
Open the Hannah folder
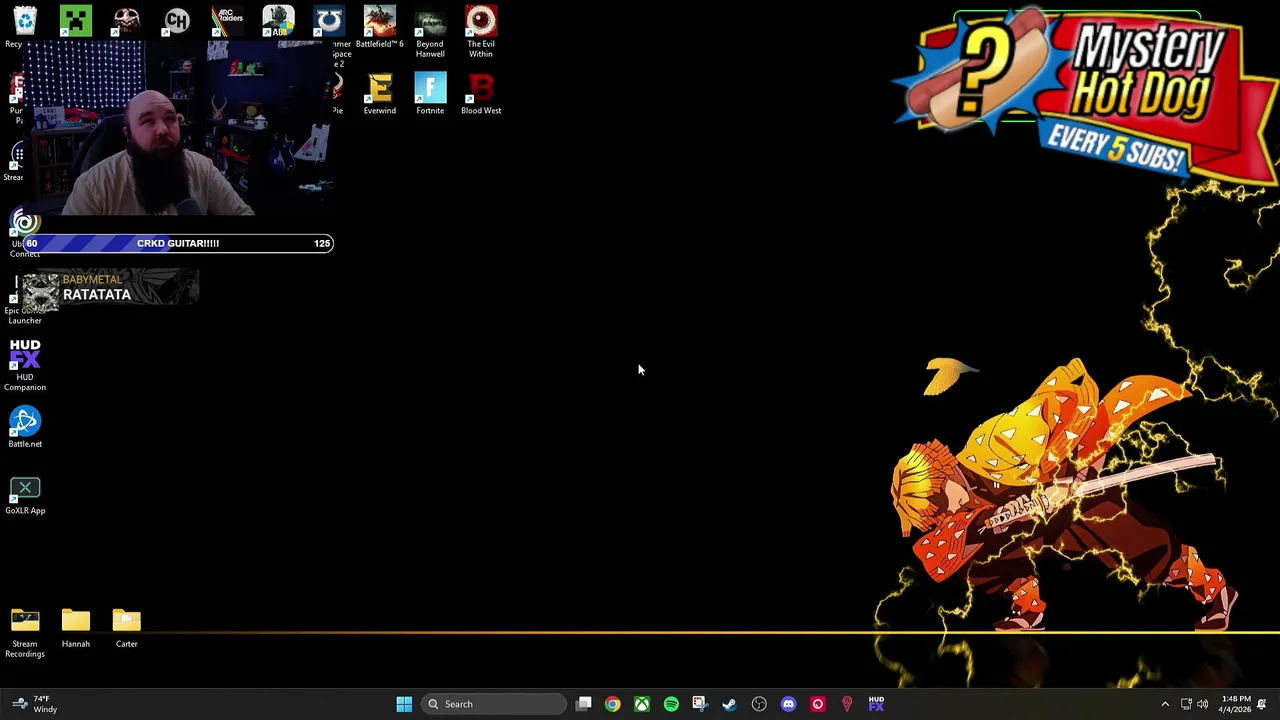pos(76,628)
